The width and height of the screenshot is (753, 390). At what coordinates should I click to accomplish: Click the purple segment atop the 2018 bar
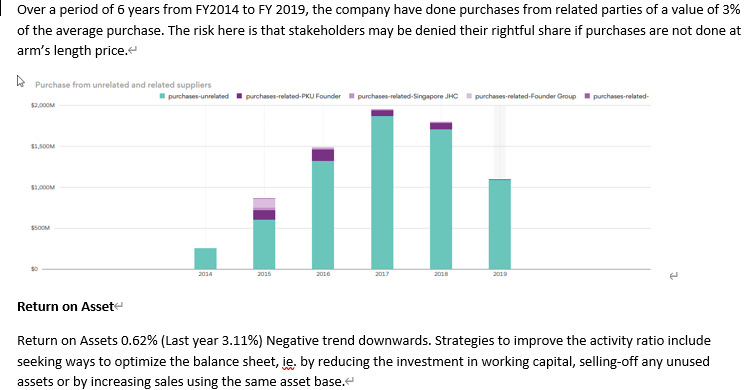tap(441, 126)
